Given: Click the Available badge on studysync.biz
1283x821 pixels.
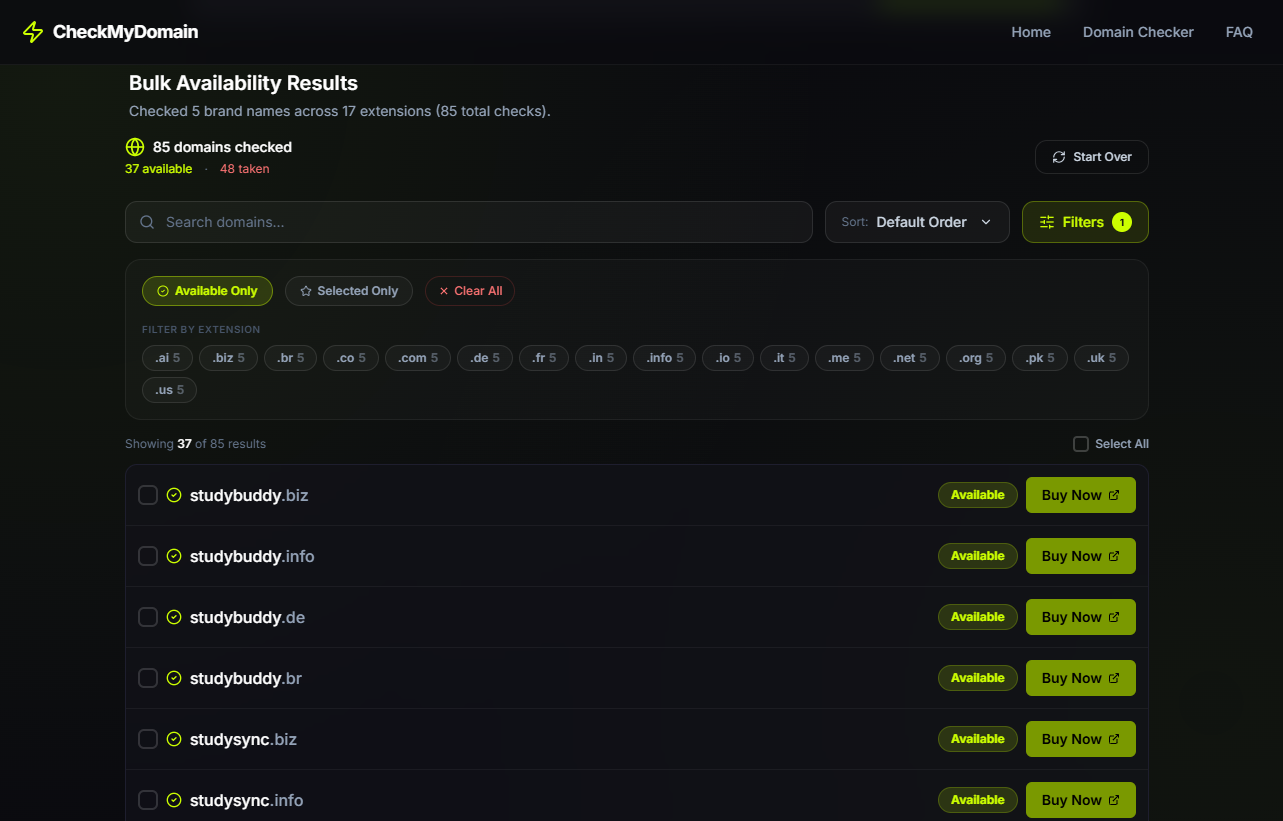Looking at the screenshot, I should click(x=978, y=739).
